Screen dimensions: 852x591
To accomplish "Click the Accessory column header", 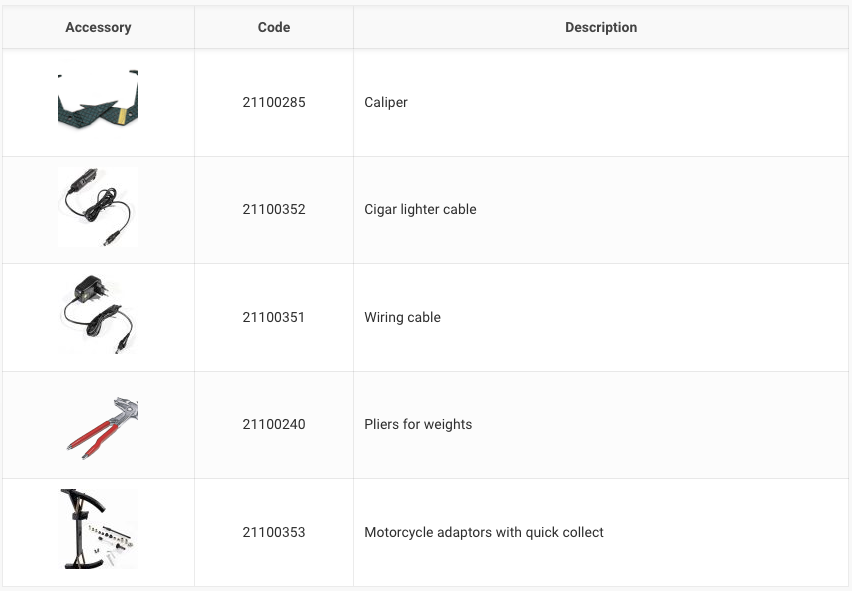I will [x=98, y=27].
